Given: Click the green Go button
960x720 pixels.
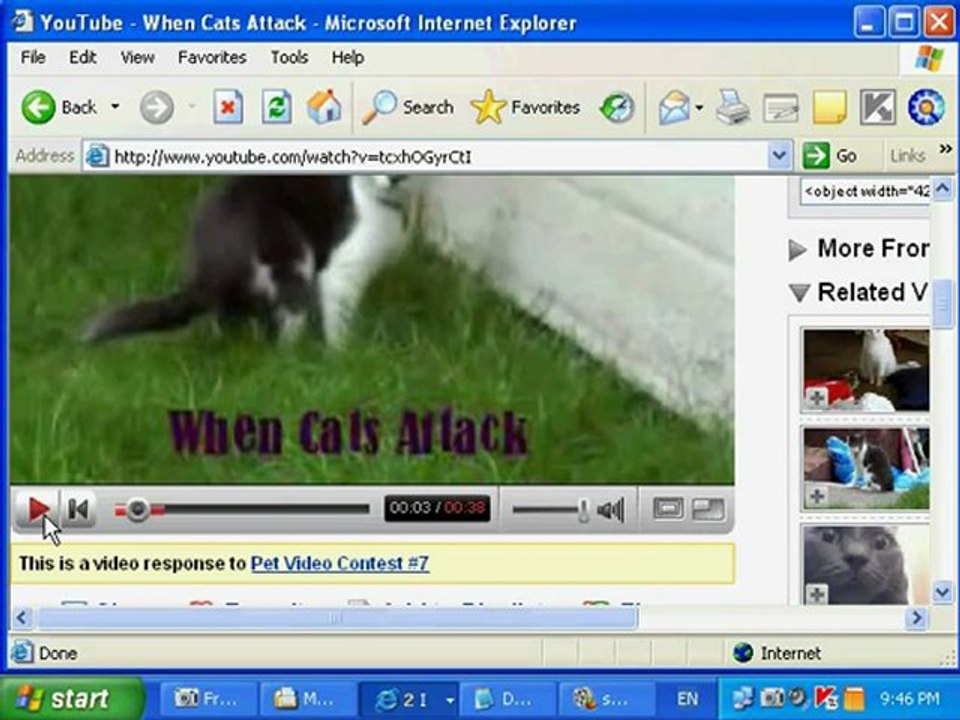Looking at the screenshot, I should (830, 156).
